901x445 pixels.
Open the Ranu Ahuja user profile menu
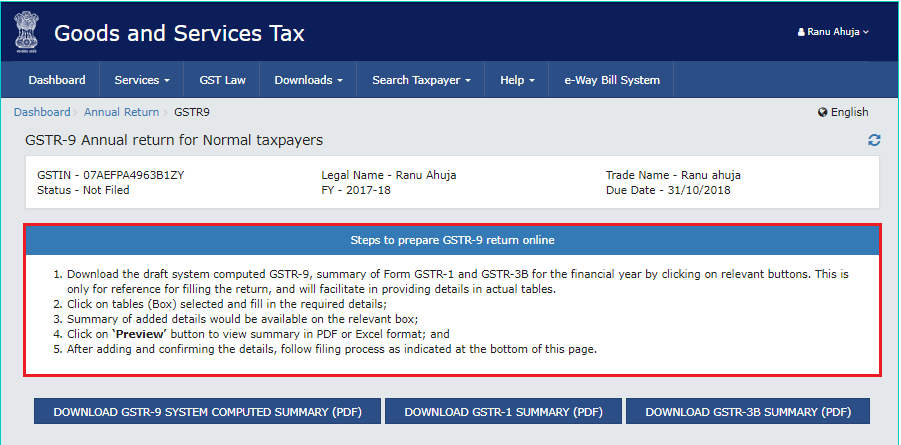pos(833,32)
